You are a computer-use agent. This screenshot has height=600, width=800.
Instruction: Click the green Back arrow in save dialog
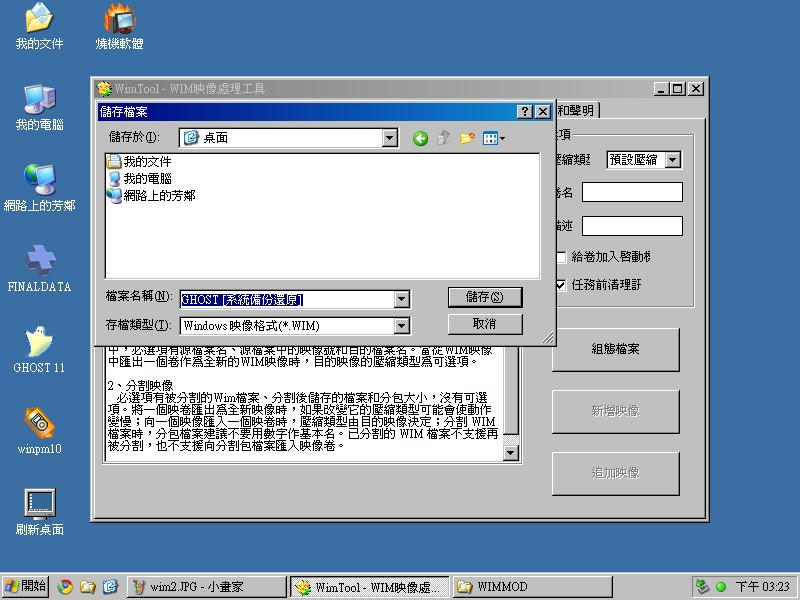click(420, 138)
